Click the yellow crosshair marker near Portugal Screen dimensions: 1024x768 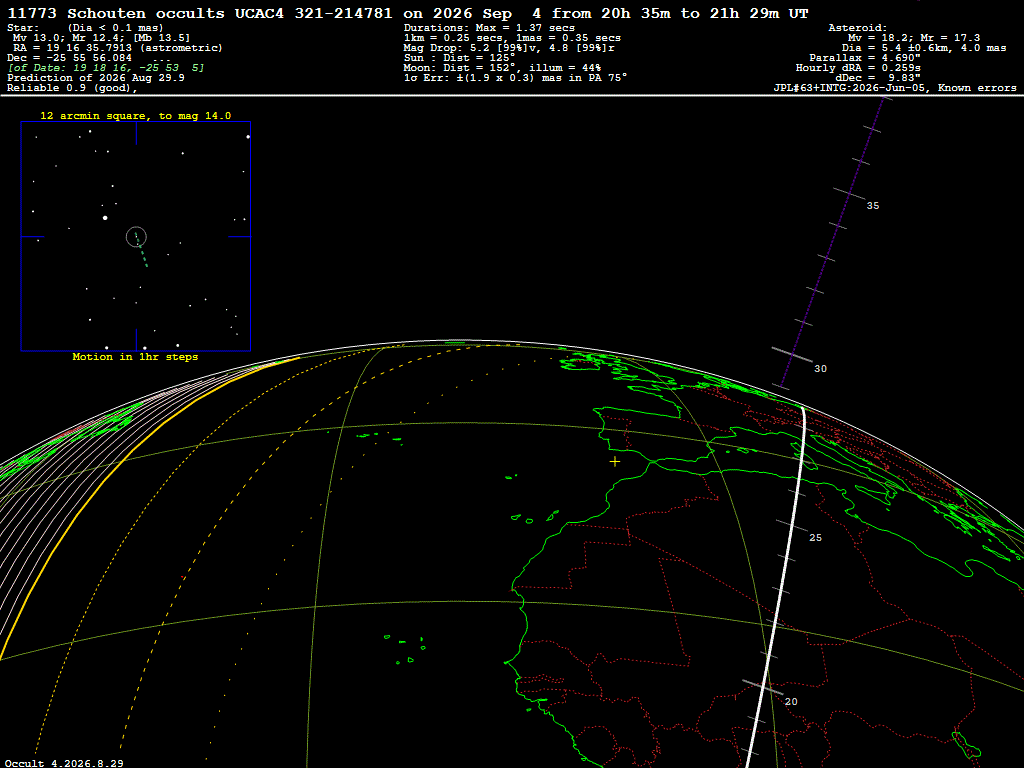[x=615, y=462]
